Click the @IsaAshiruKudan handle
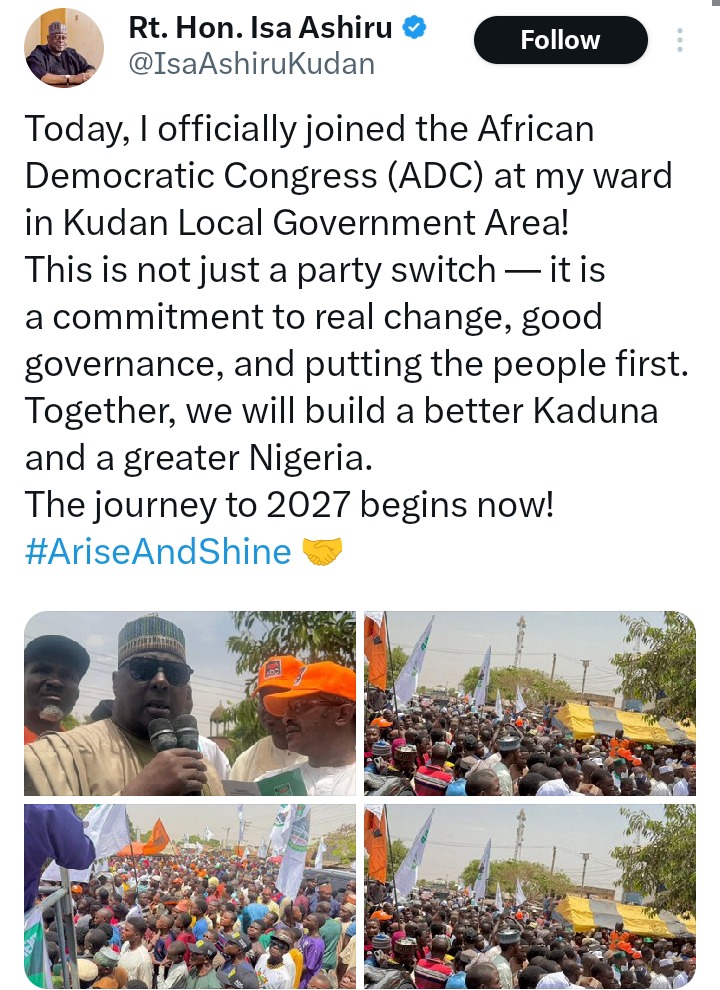The height and width of the screenshot is (990, 720). (252, 64)
